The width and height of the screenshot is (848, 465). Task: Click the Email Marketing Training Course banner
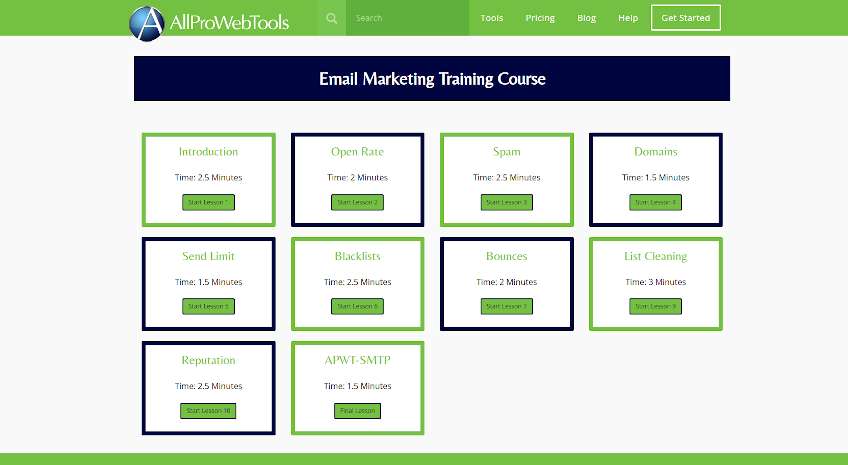(432, 79)
